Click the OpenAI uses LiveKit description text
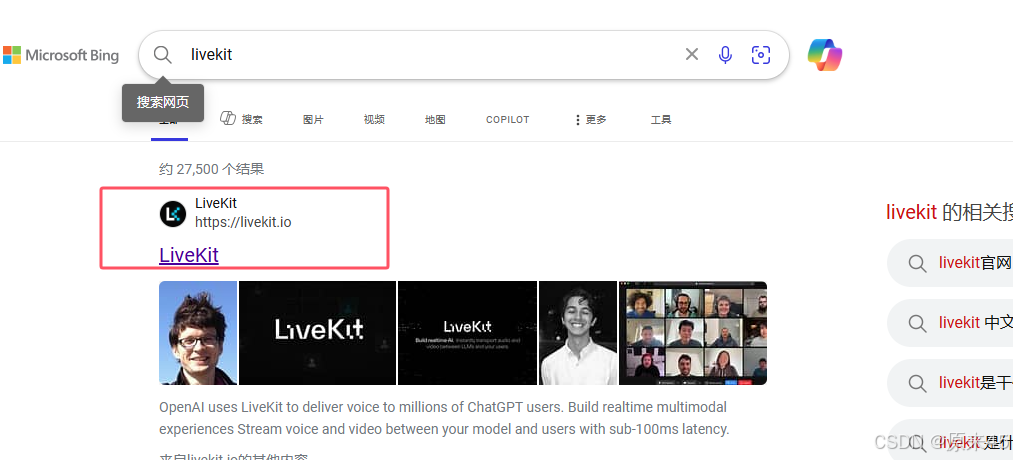1013x460 pixels. (444, 418)
